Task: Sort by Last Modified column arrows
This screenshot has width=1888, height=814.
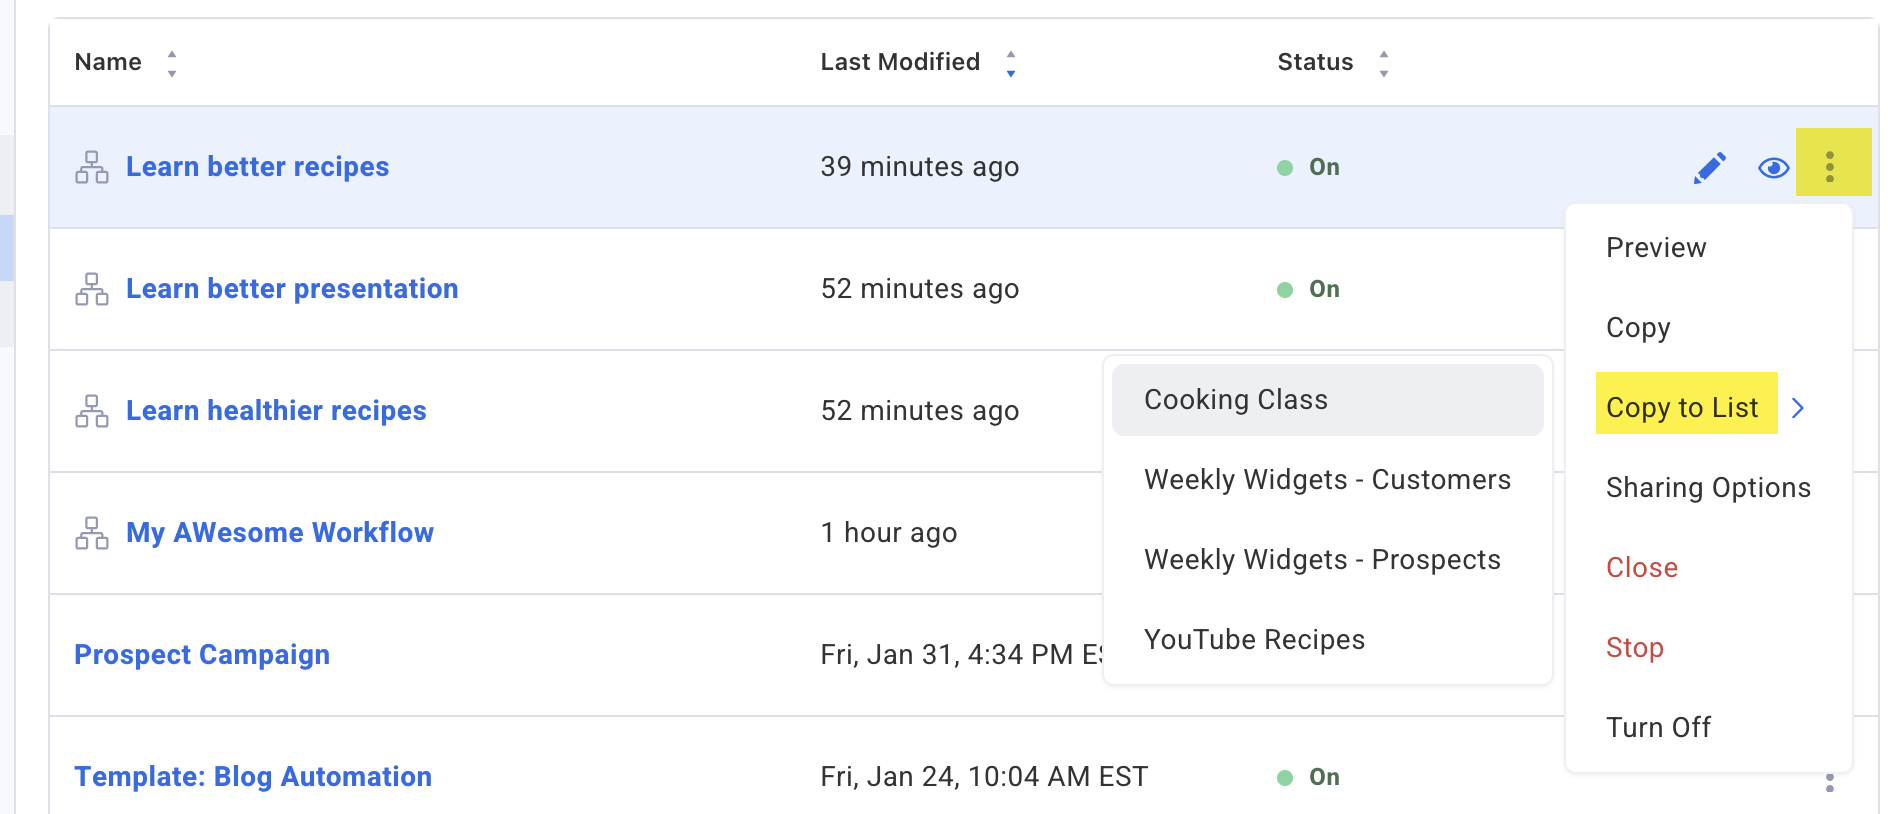Action: coord(1011,64)
